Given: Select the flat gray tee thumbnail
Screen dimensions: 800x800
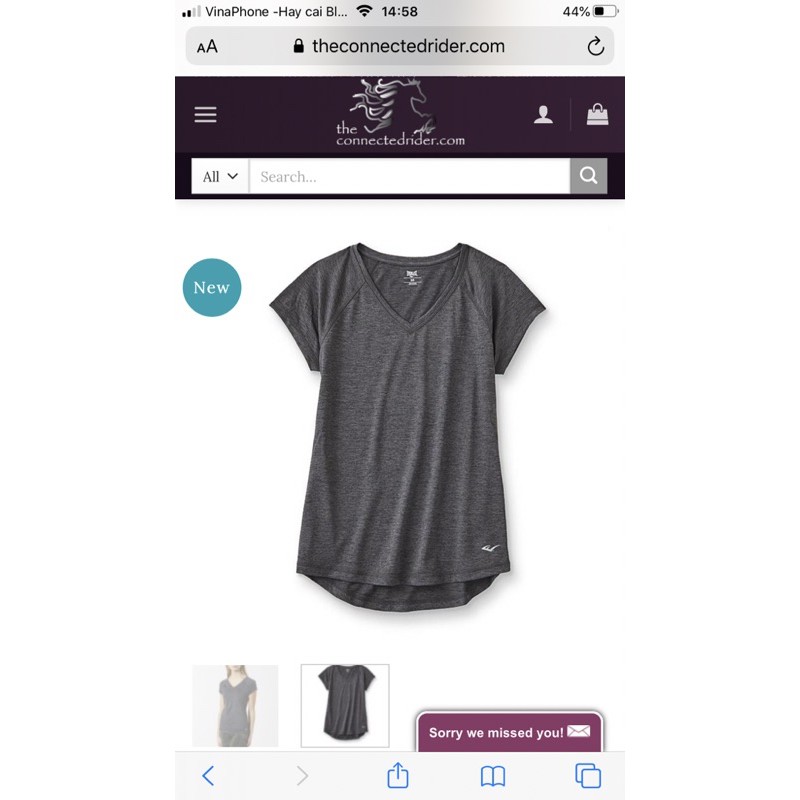Looking at the screenshot, I should (x=345, y=706).
